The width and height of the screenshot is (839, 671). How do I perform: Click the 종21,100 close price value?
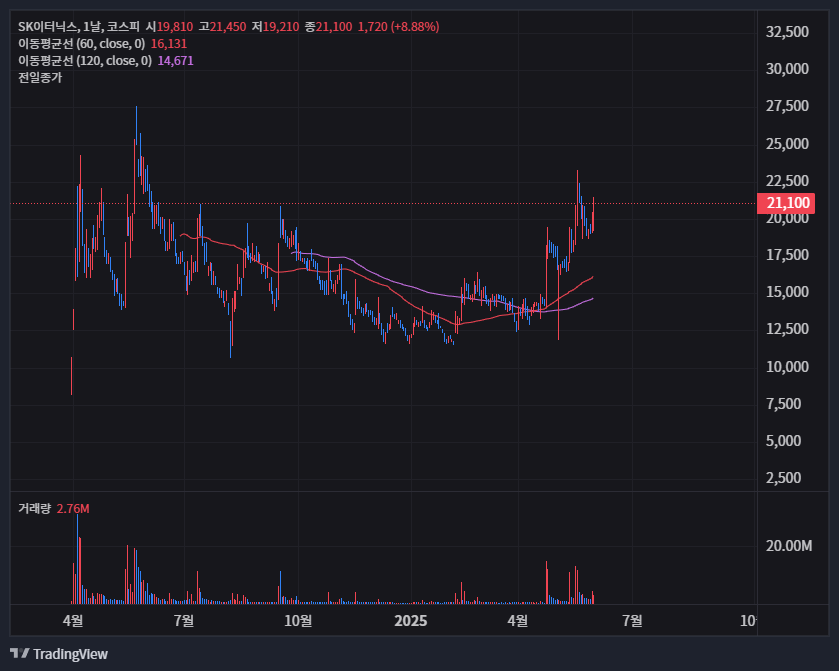pyautogui.click(x=329, y=27)
